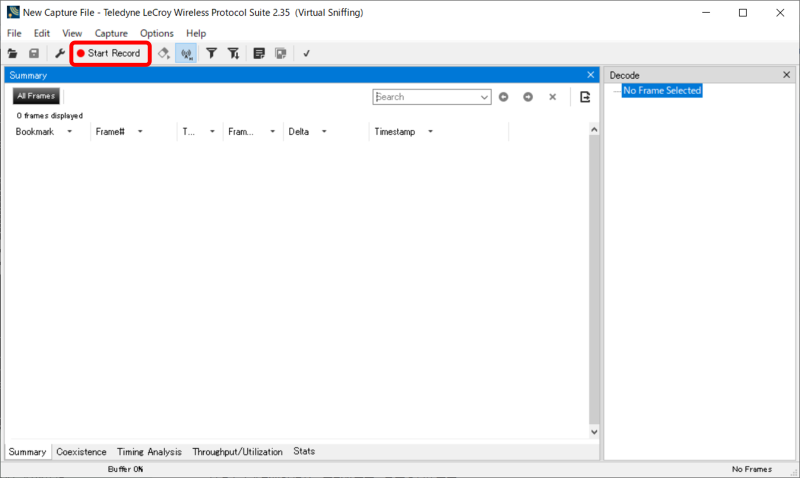Open the Search box dropdown arrow
This screenshot has height=478, width=800.
[x=485, y=97]
